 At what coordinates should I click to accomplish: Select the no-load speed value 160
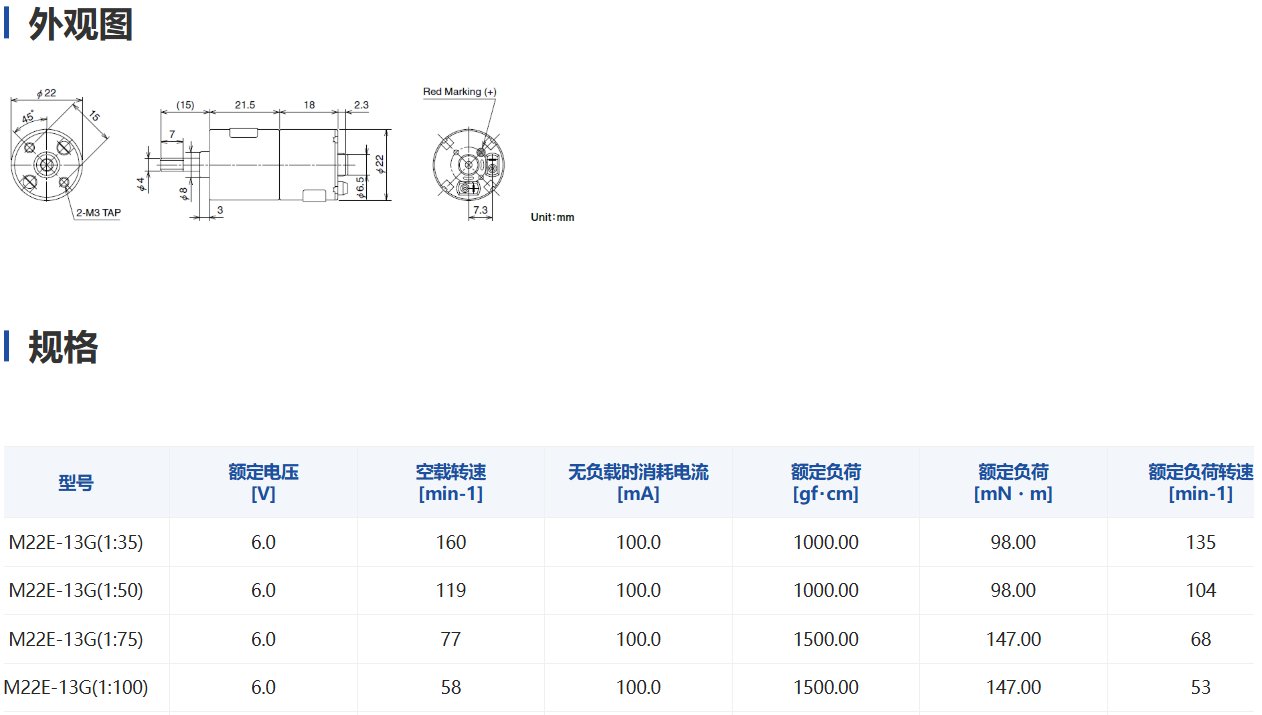(x=451, y=542)
